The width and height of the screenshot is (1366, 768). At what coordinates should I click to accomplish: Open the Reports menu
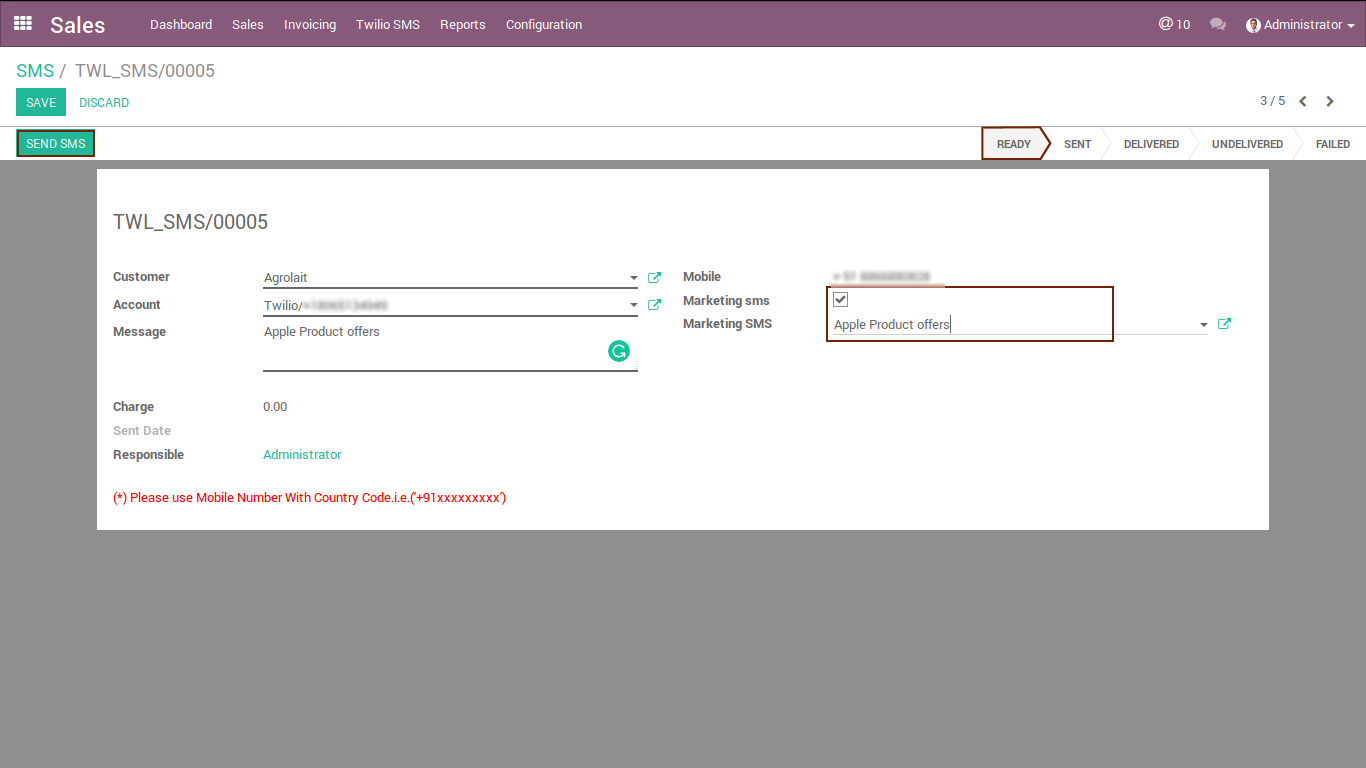click(462, 24)
